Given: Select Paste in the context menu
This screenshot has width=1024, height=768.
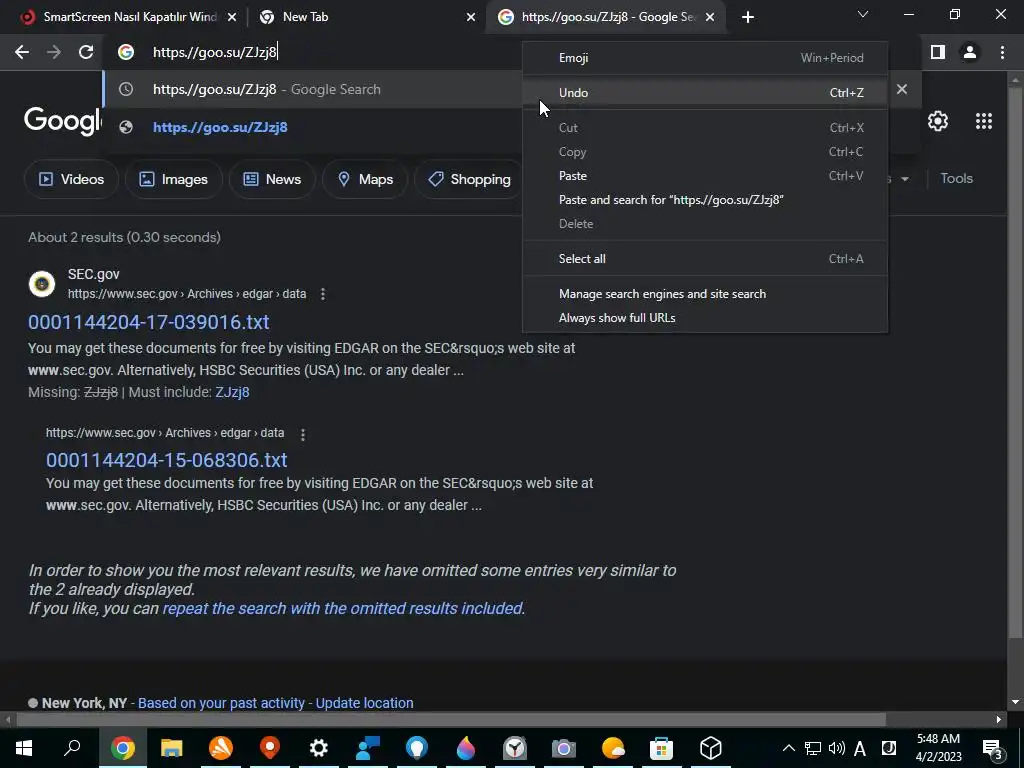Looking at the screenshot, I should pos(705,176).
